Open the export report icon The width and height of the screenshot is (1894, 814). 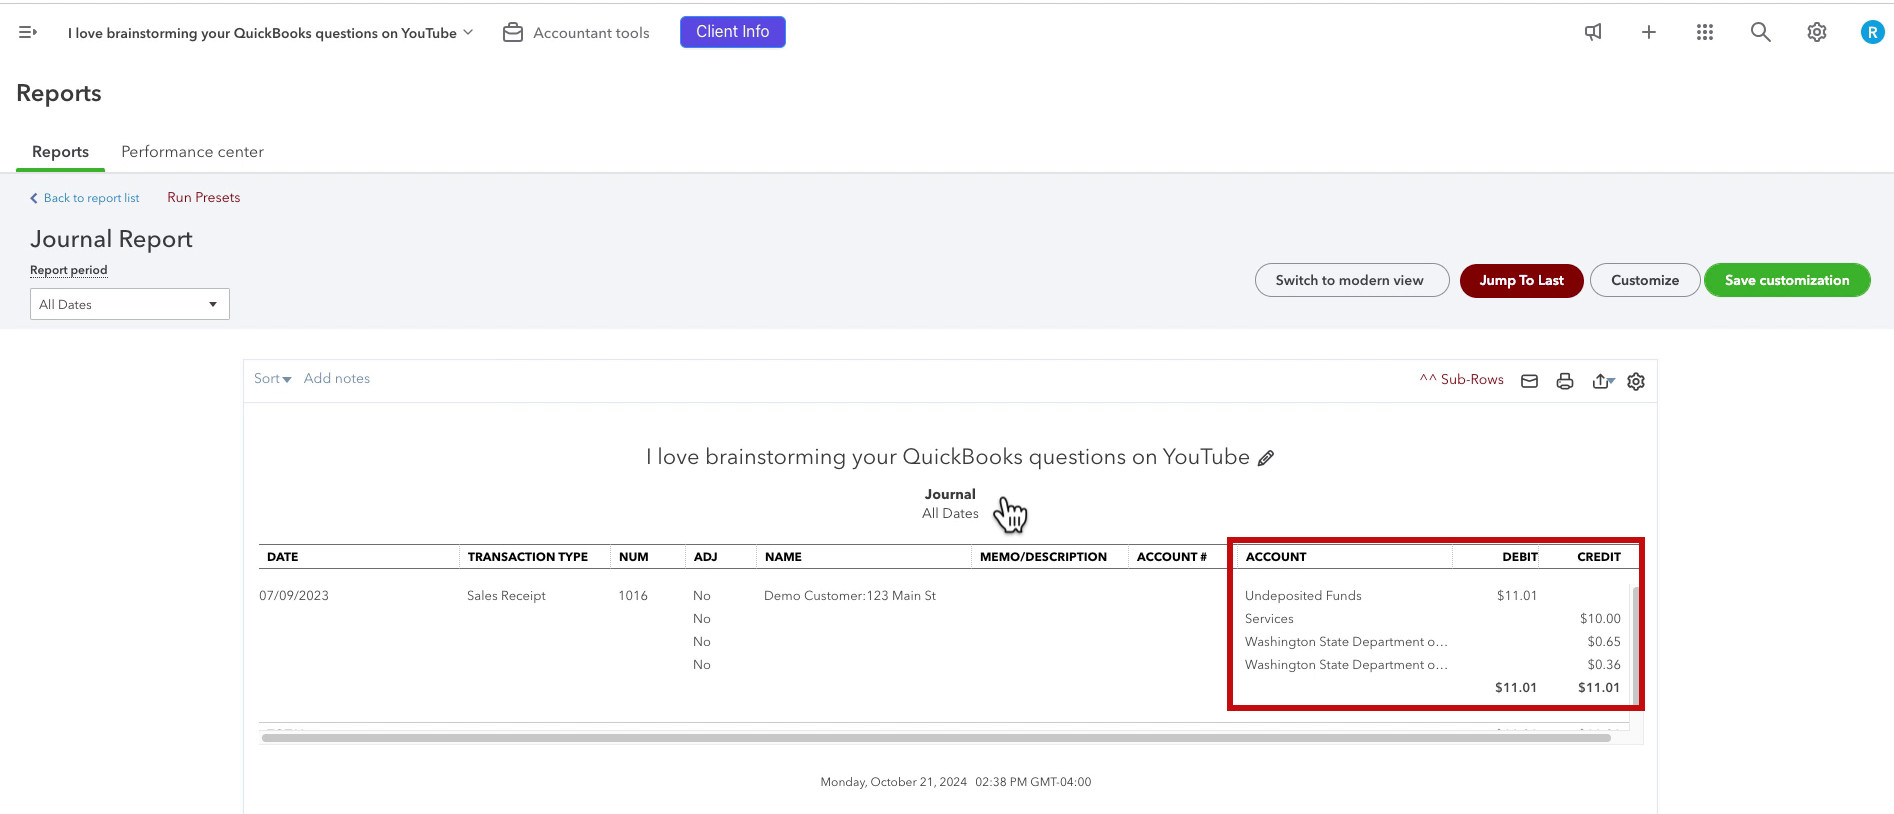[1603, 381]
